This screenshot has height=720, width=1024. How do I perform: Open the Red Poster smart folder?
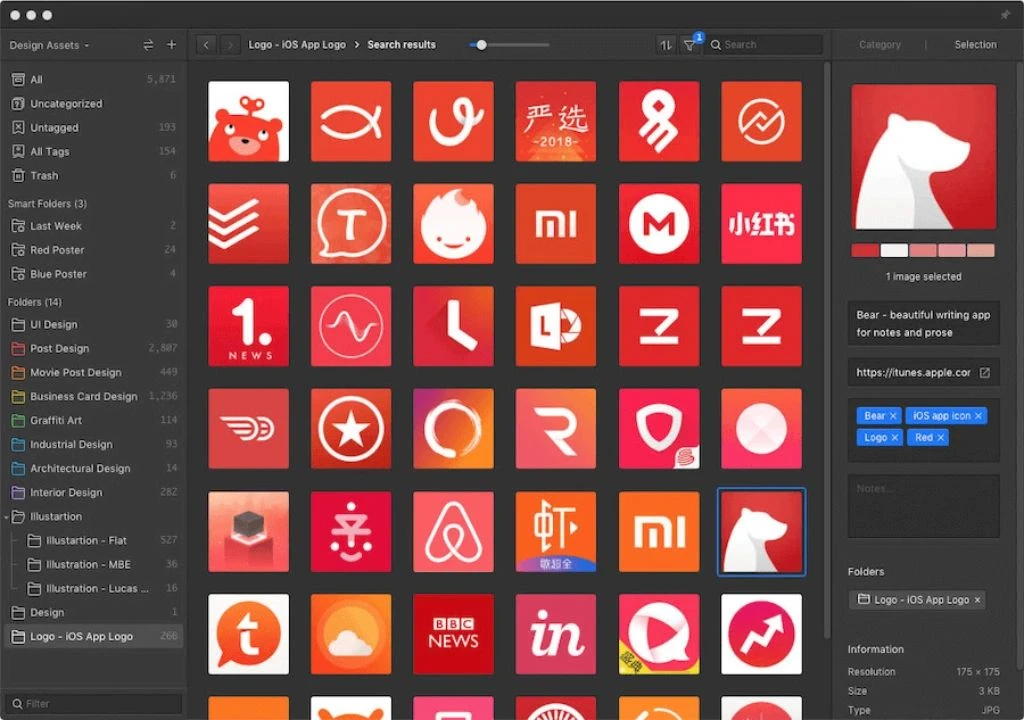57,250
